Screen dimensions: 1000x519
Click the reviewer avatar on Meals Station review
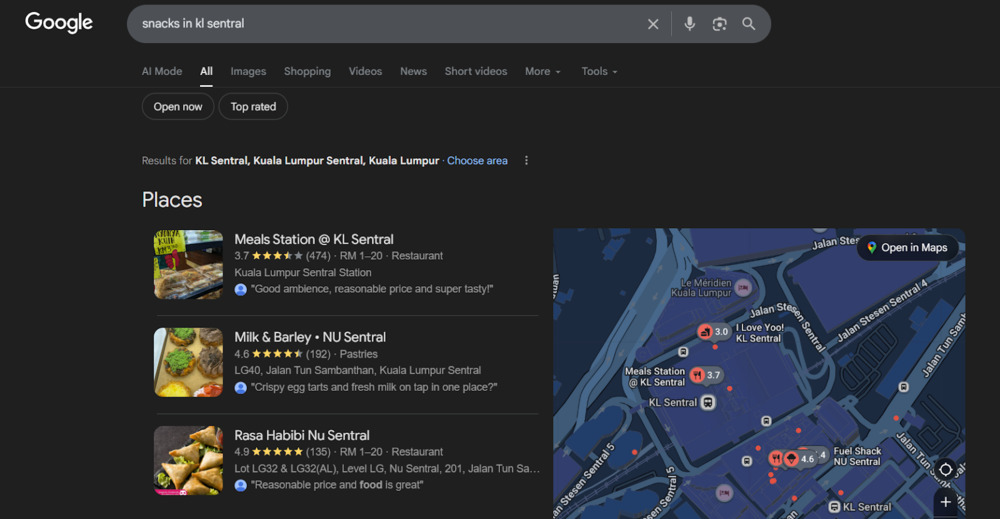(x=240, y=289)
